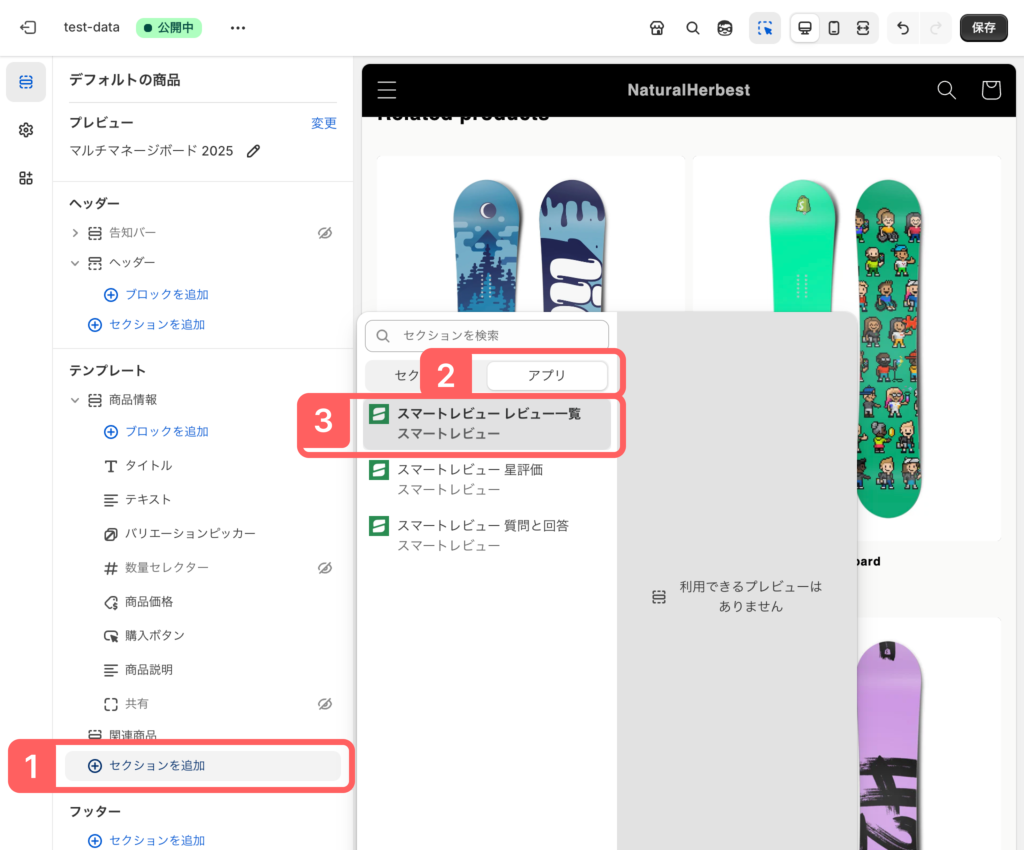Viewport: 1024px width, 850px height.
Task: Open the theme settings gear icon
Action: [x=26, y=130]
